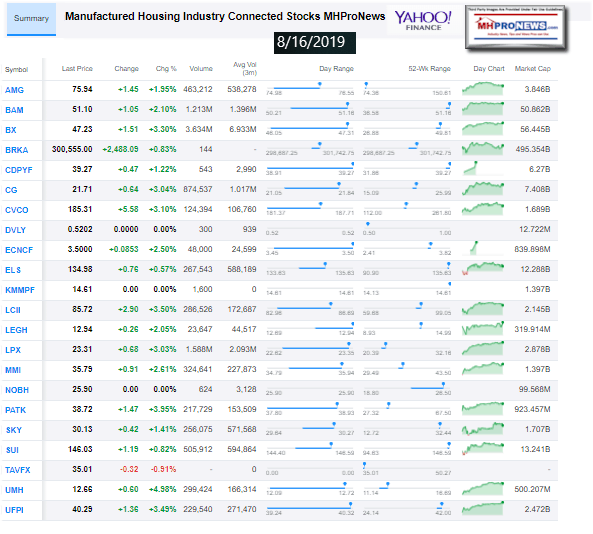The image size is (593, 534).
Task: Click PATK 52-week range bar
Action: (407, 408)
